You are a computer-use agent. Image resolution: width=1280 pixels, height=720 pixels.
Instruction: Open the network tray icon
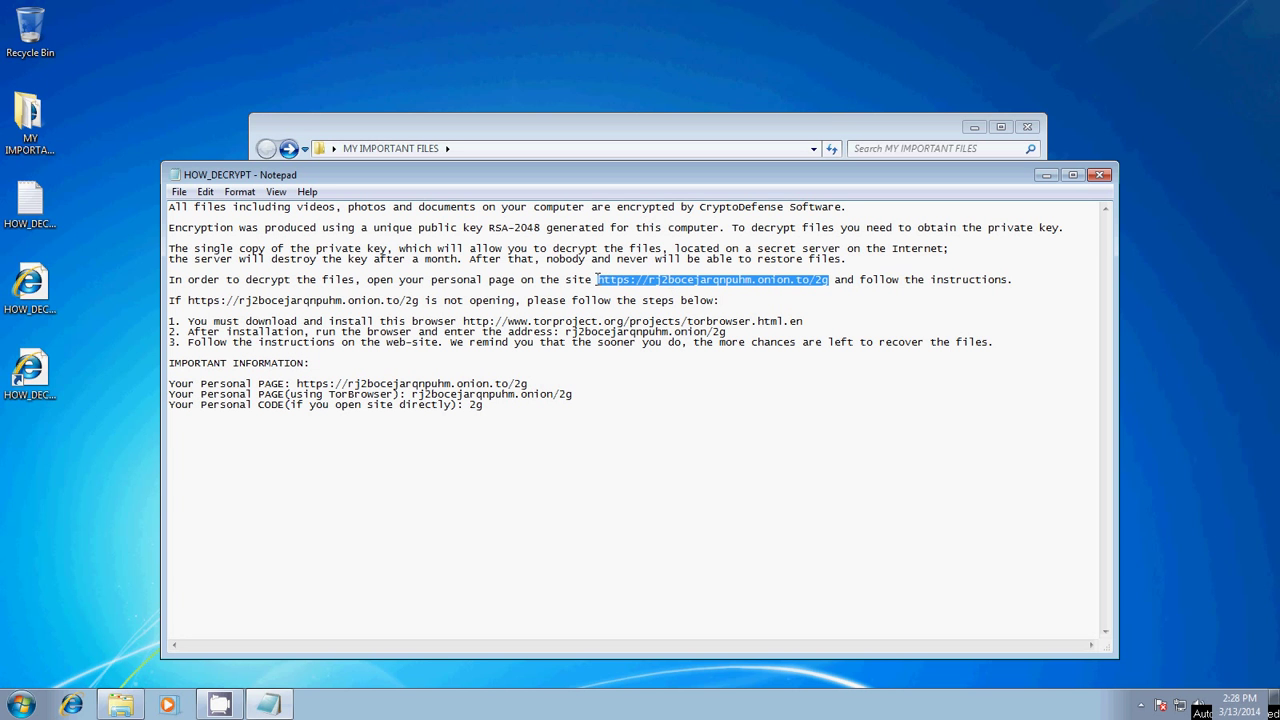(x=1180, y=705)
